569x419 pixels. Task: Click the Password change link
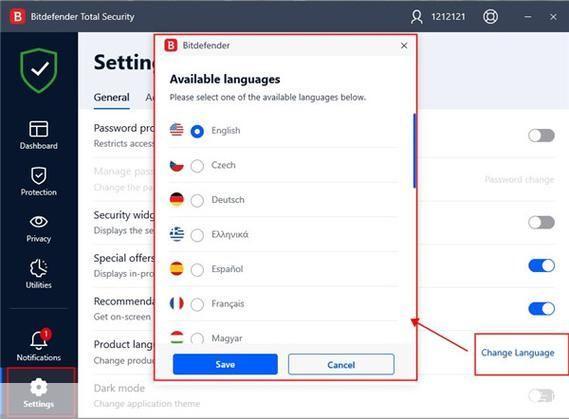pos(519,180)
